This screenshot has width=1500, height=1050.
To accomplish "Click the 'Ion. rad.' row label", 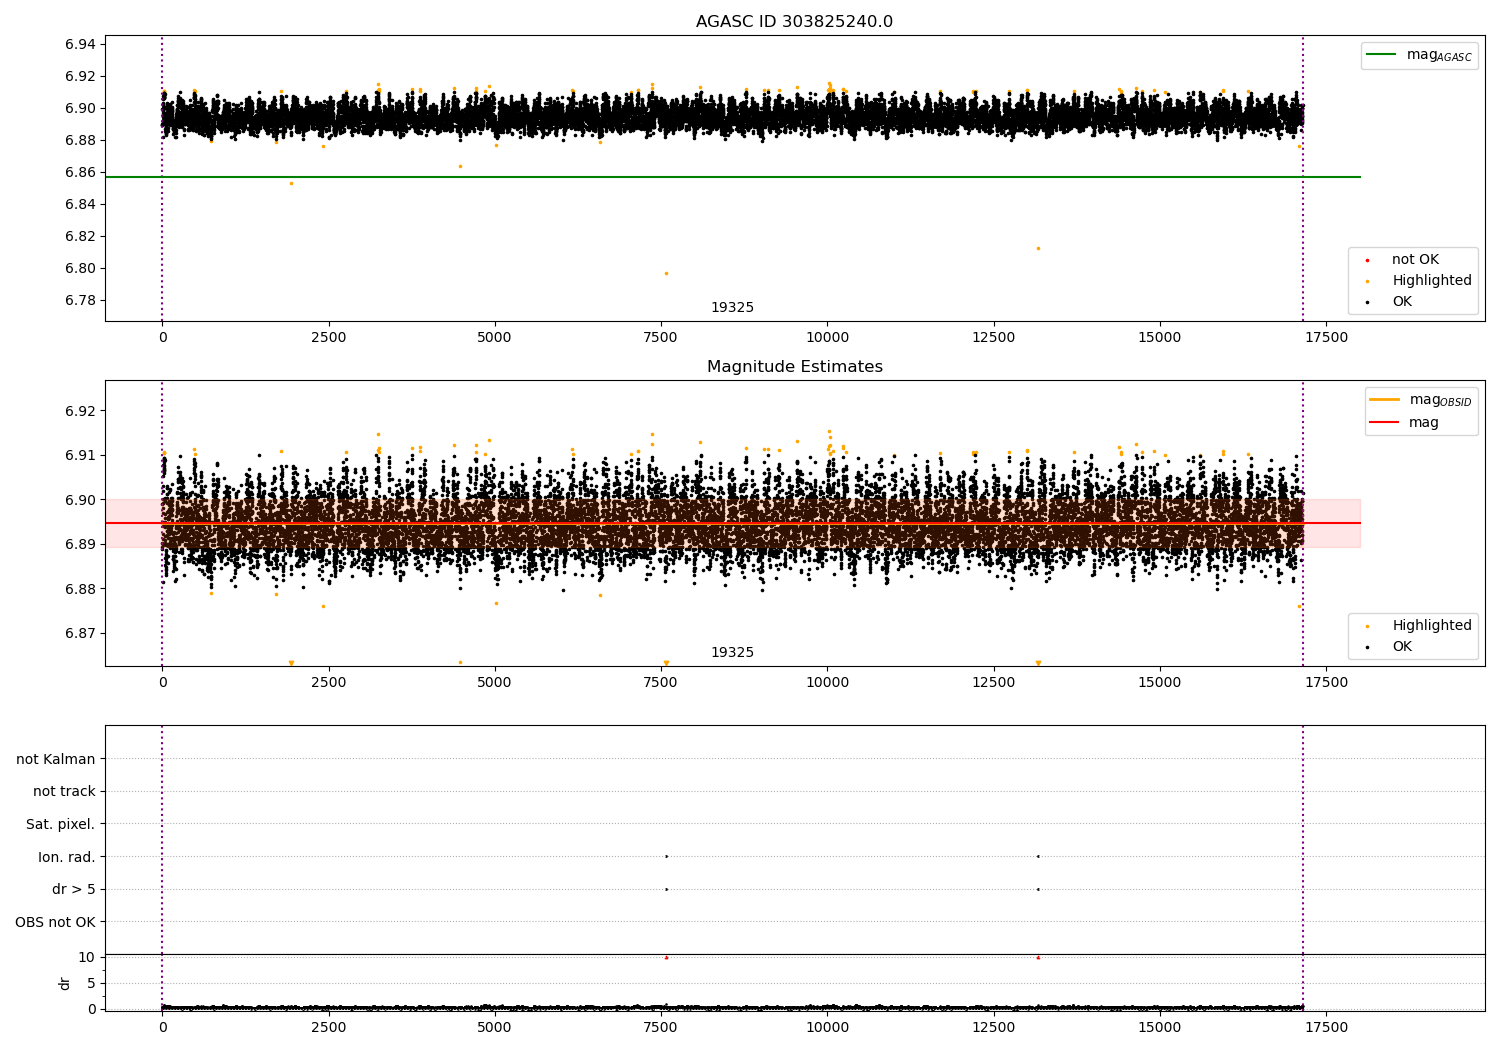I will pyautogui.click(x=67, y=857).
